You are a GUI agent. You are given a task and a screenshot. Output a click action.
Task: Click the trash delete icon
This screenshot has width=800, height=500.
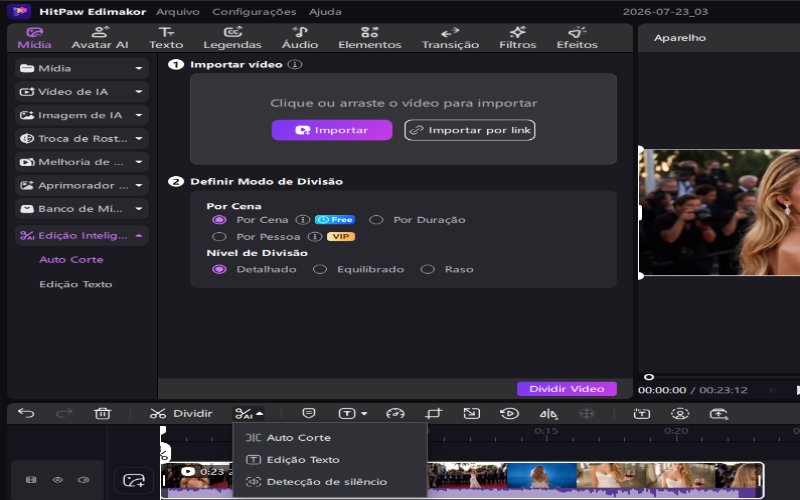[103, 413]
